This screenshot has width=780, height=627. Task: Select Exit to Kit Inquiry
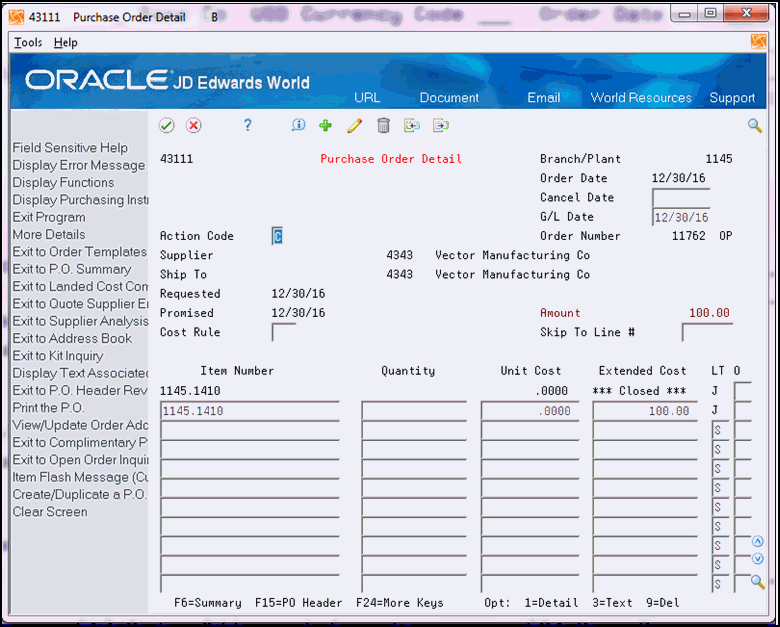58,356
